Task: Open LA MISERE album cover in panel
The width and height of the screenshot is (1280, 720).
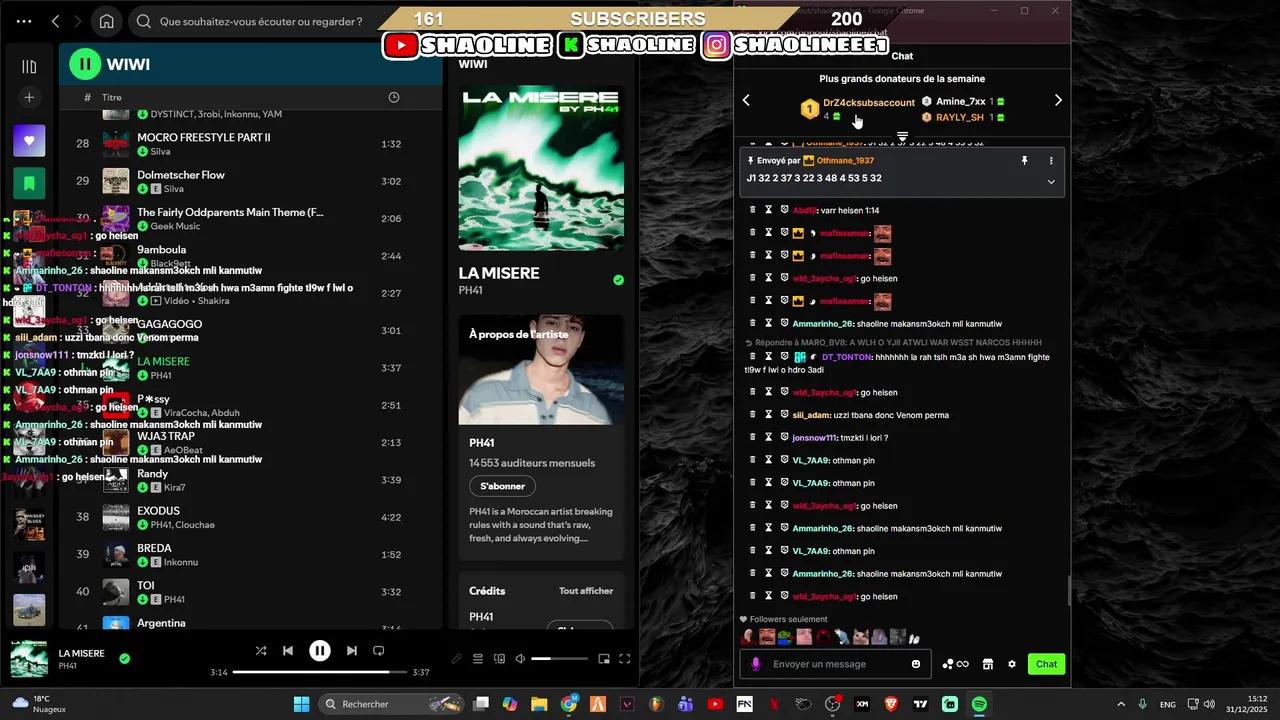Action: tap(541, 167)
